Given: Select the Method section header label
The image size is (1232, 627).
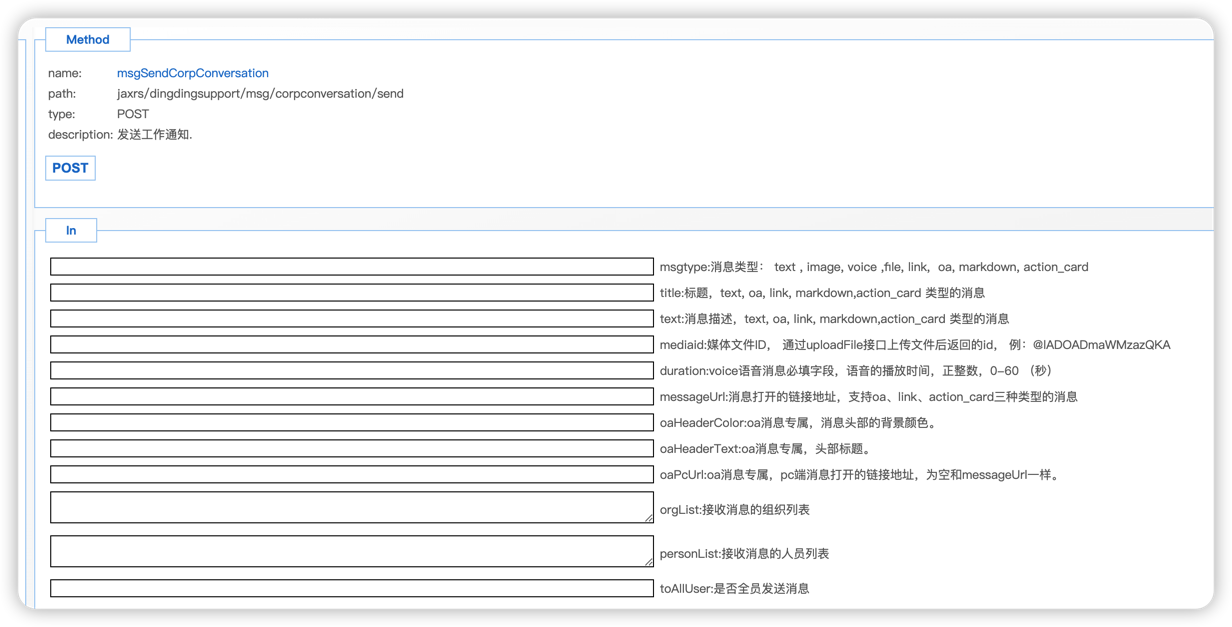Looking at the screenshot, I should [87, 40].
